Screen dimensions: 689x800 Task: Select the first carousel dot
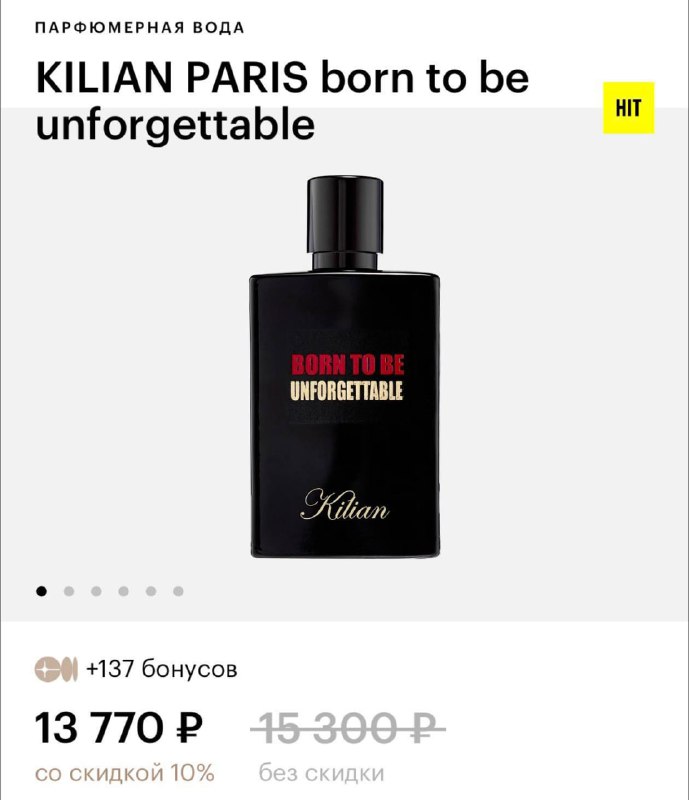[42, 591]
